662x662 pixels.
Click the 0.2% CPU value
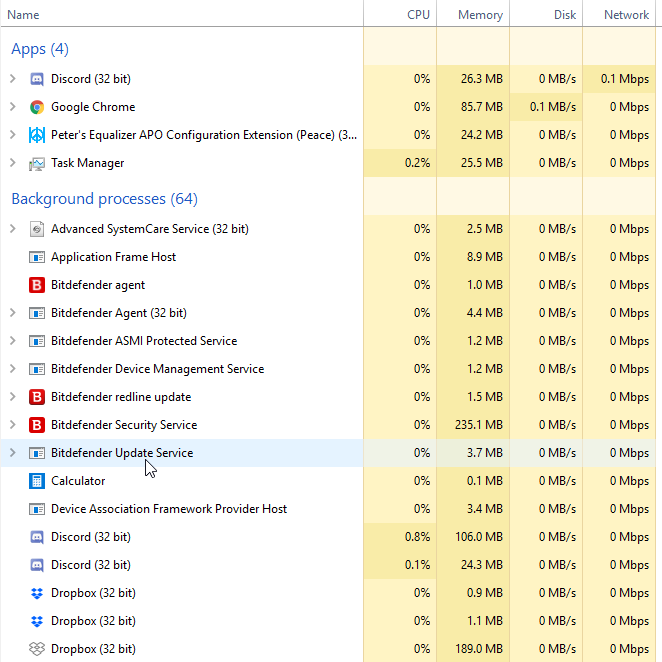(417, 163)
